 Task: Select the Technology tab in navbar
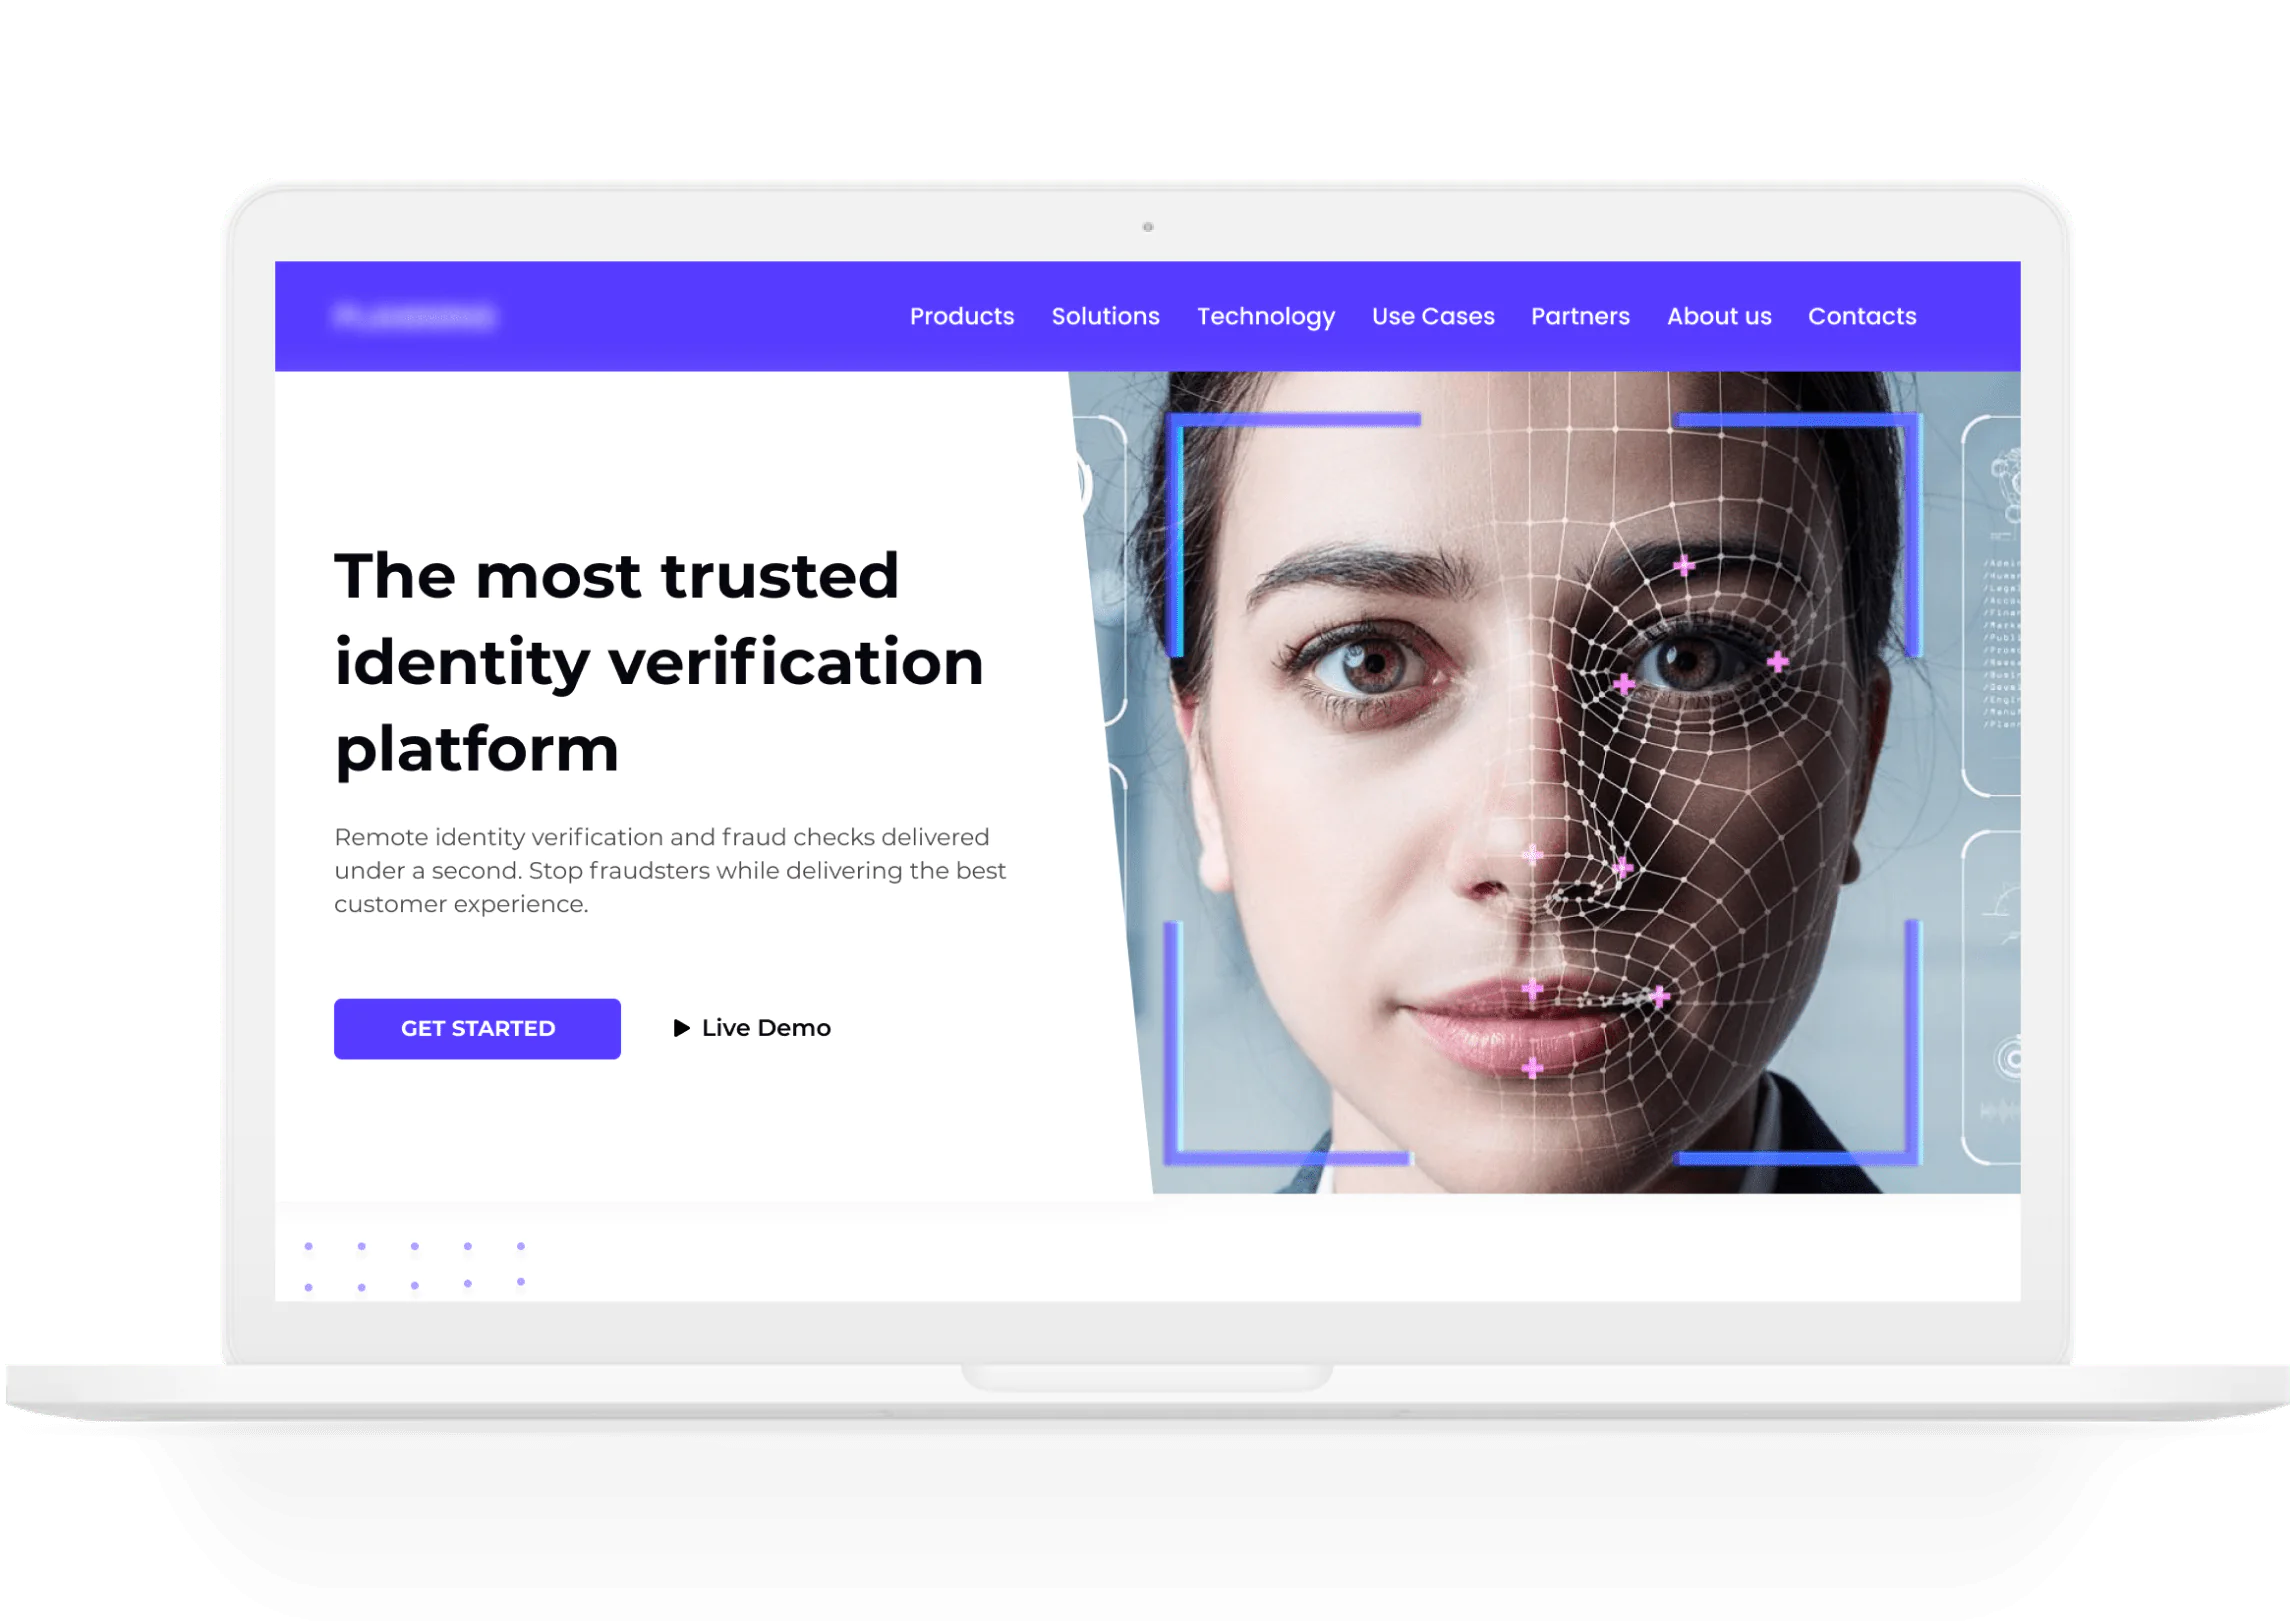point(1267,318)
